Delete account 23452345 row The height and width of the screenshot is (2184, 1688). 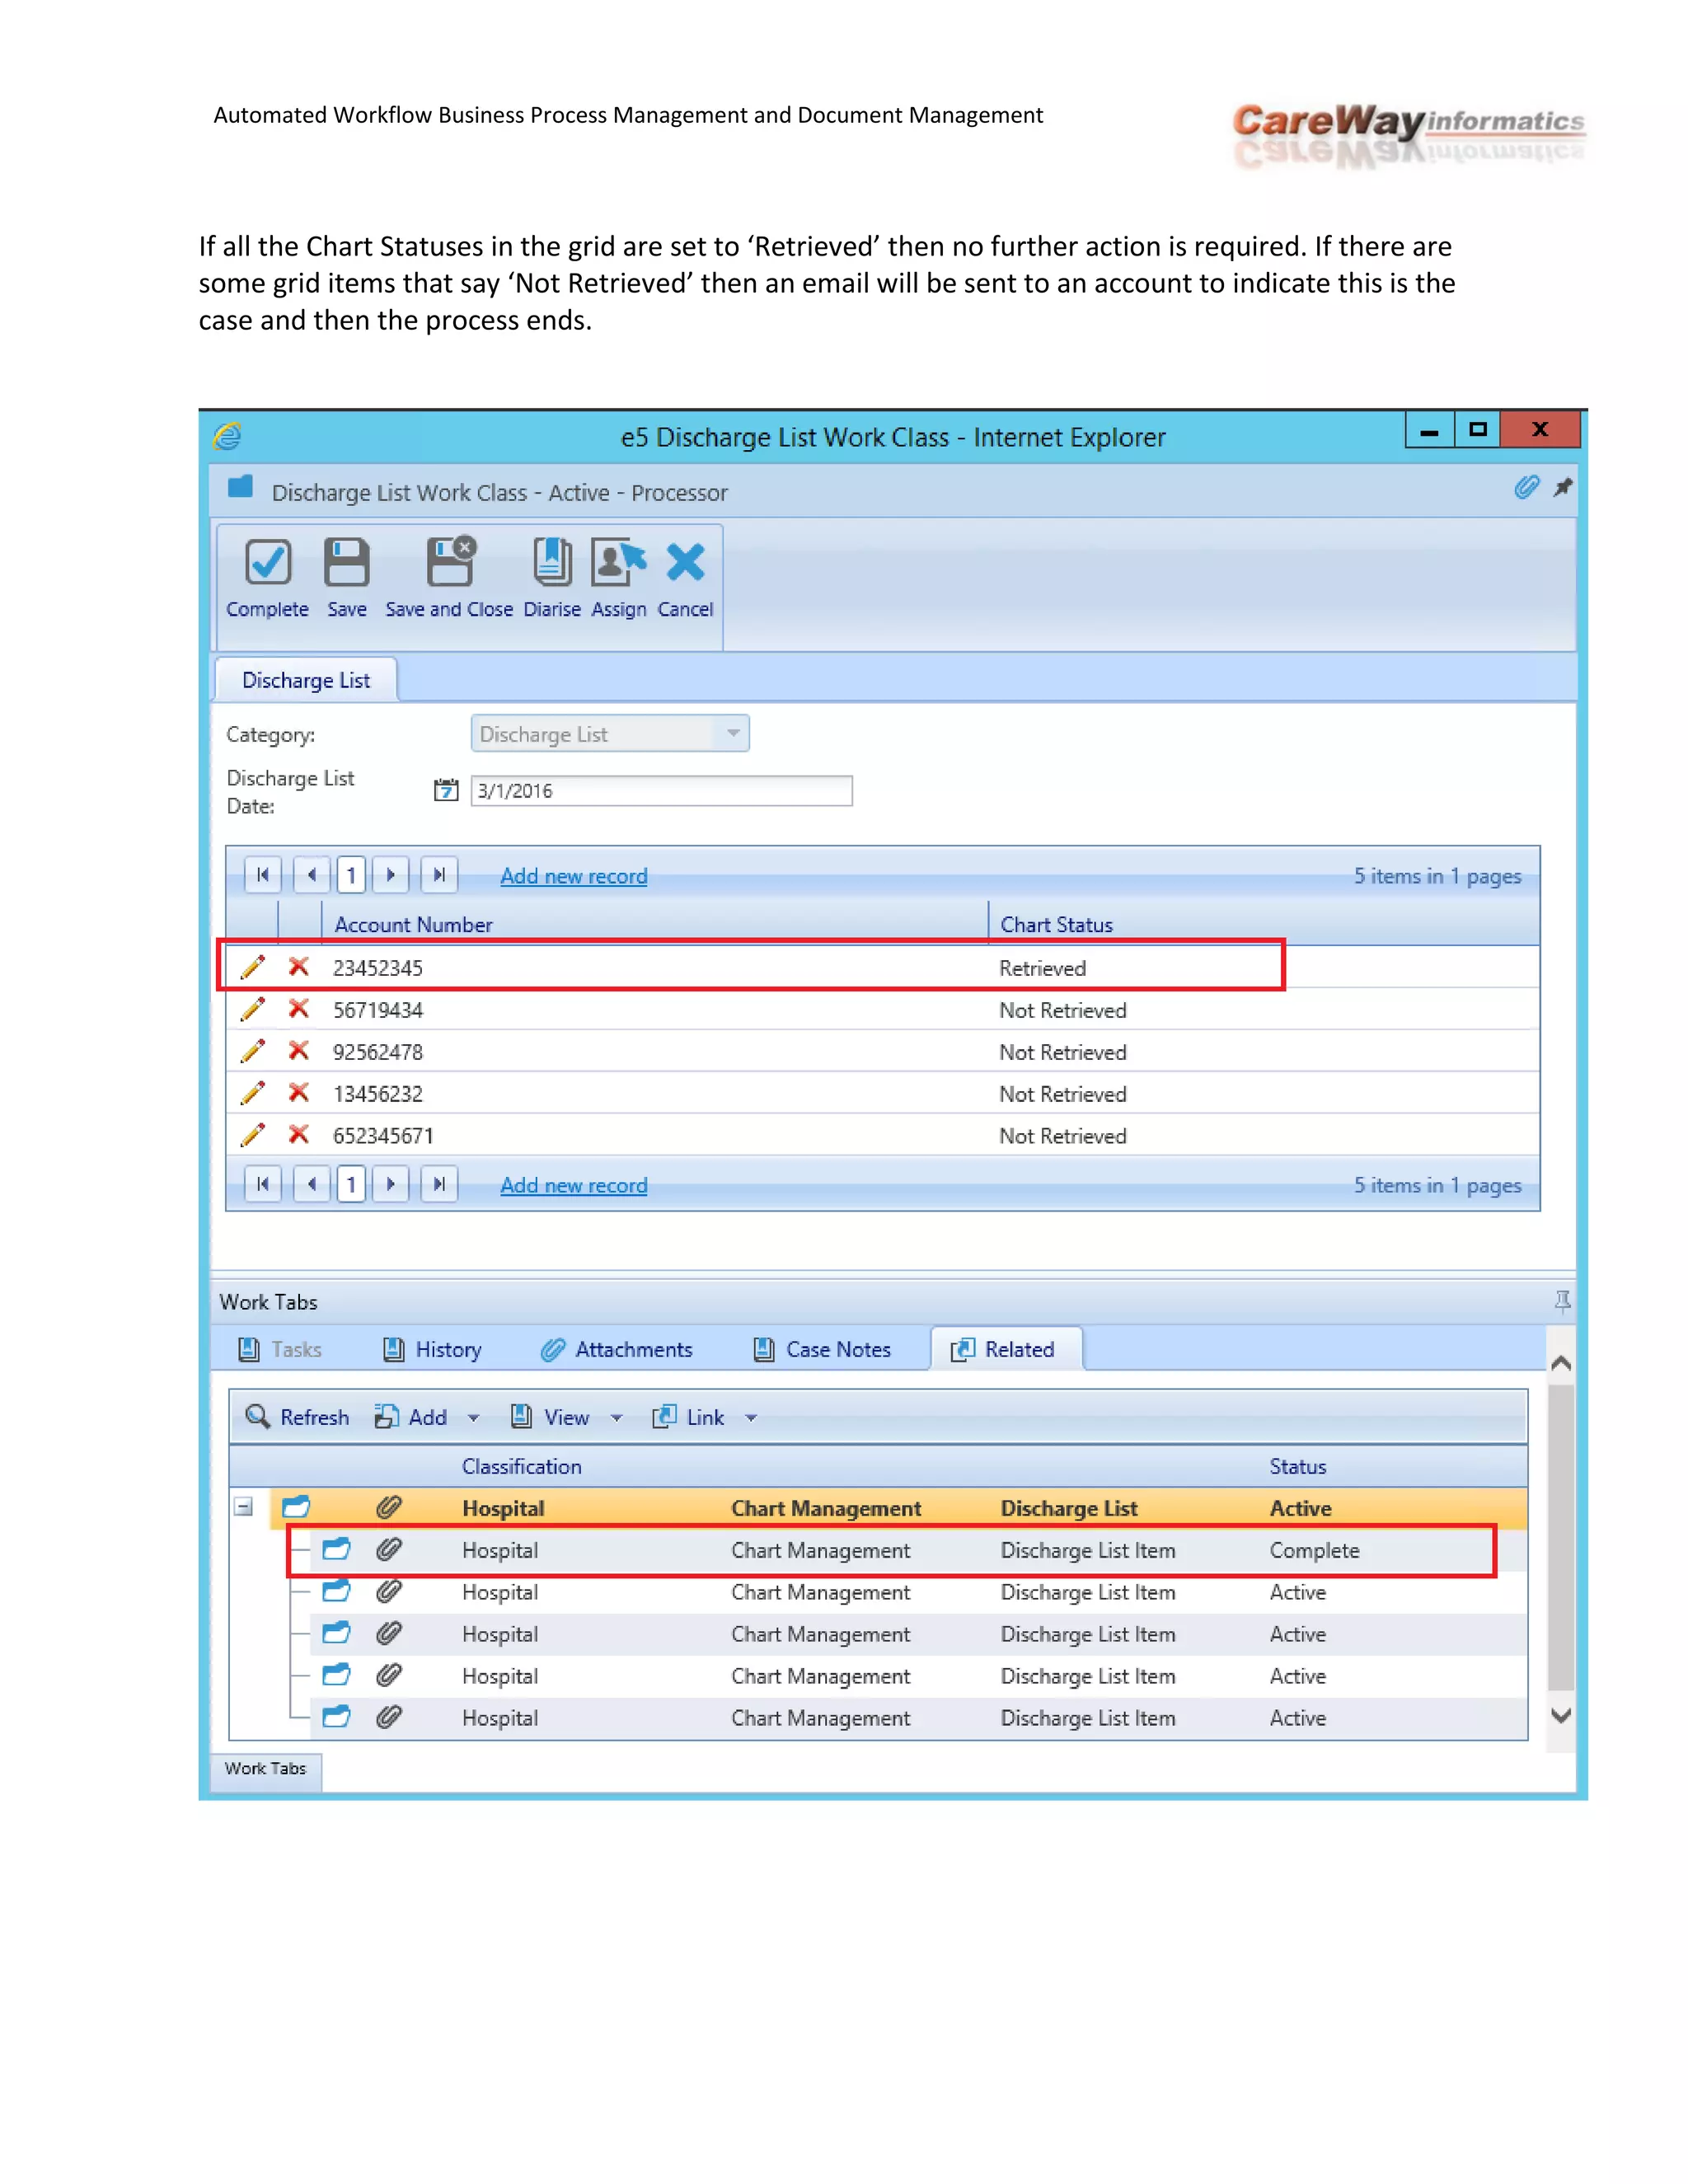click(x=298, y=966)
